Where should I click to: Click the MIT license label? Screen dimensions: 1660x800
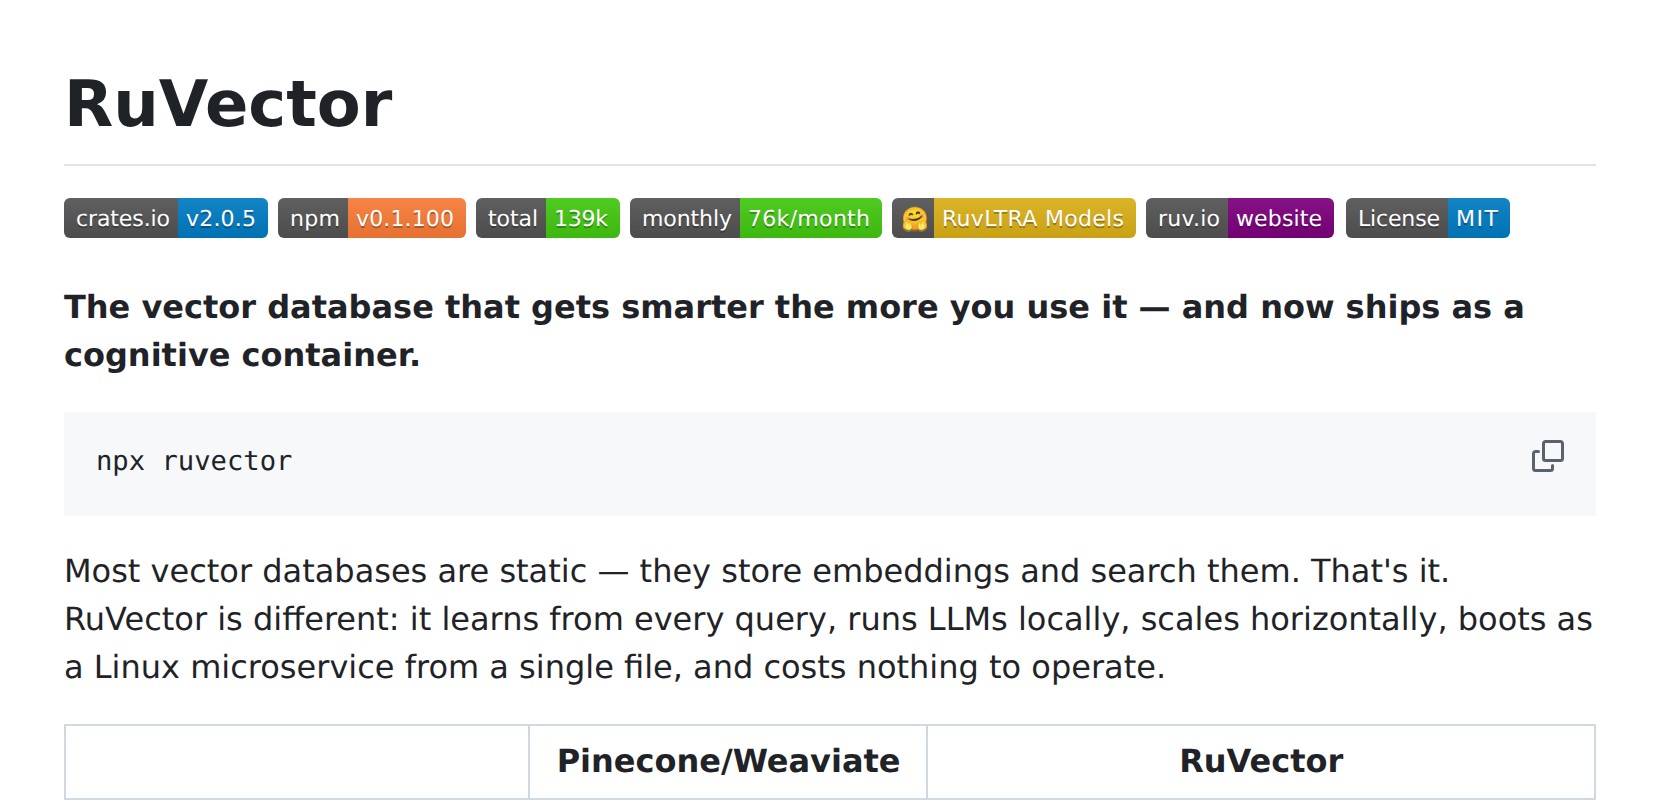tap(1478, 218)
